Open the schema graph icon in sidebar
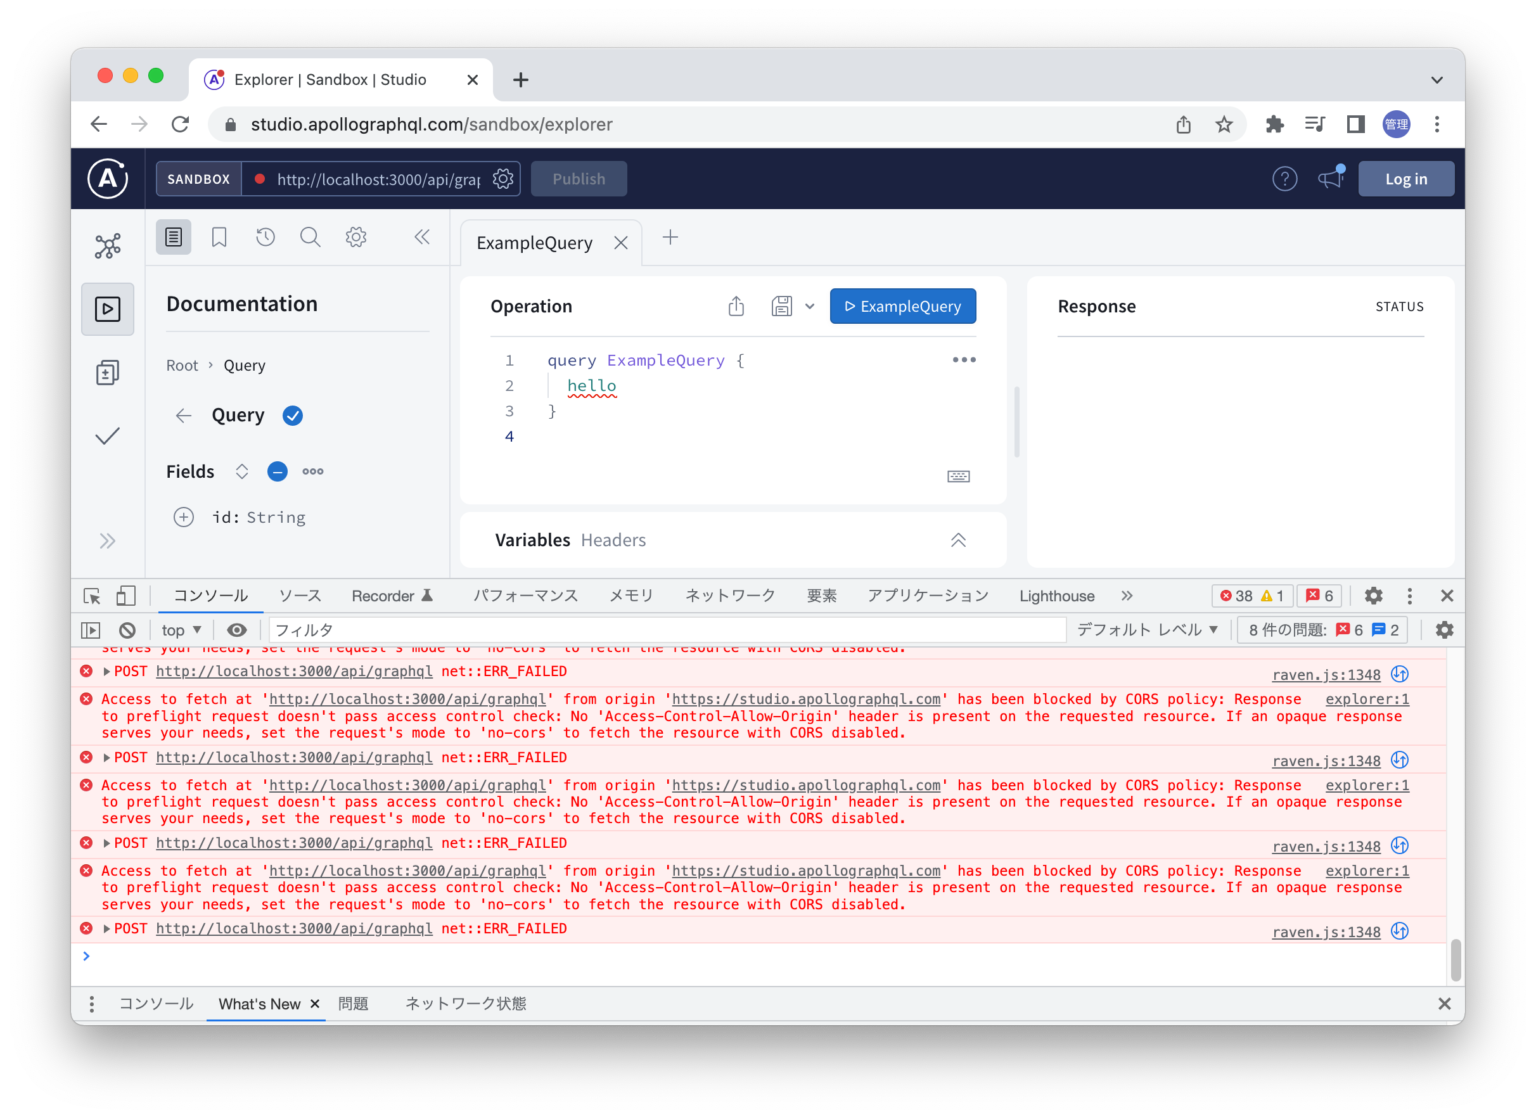 click(x=108, y=246)
